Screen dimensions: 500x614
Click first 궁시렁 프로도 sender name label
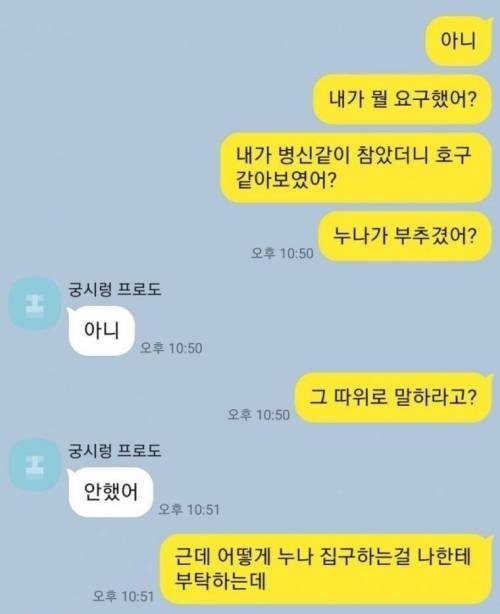115,290
